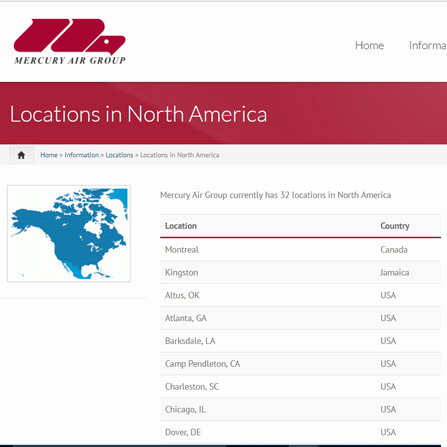447x447 pixels.
Task: Follow the Locations breadcrumb link
Action: pos(119,155)
